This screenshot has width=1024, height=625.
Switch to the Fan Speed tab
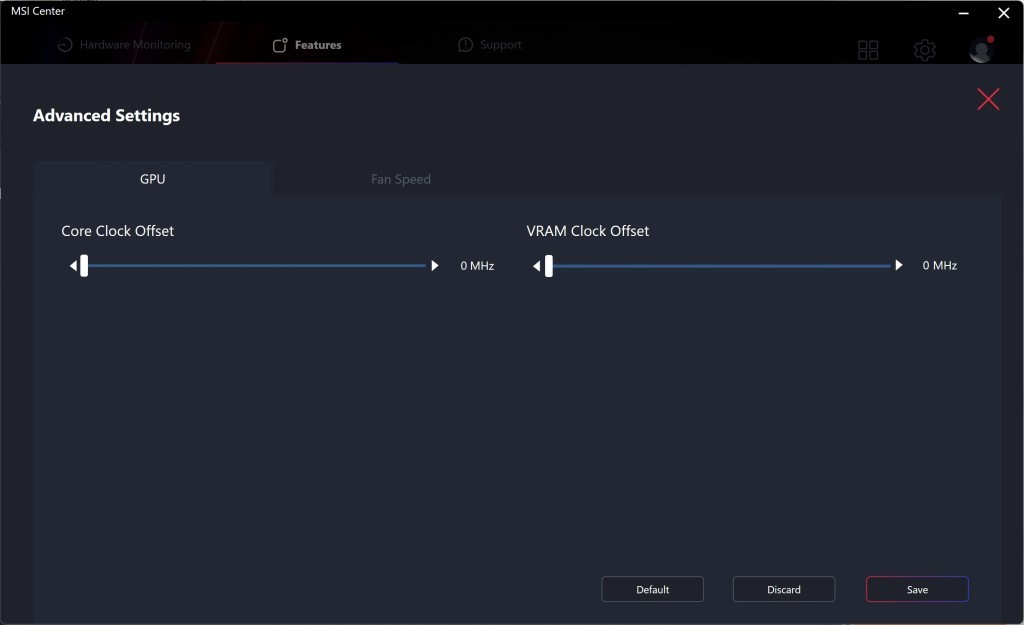[400, 179]
